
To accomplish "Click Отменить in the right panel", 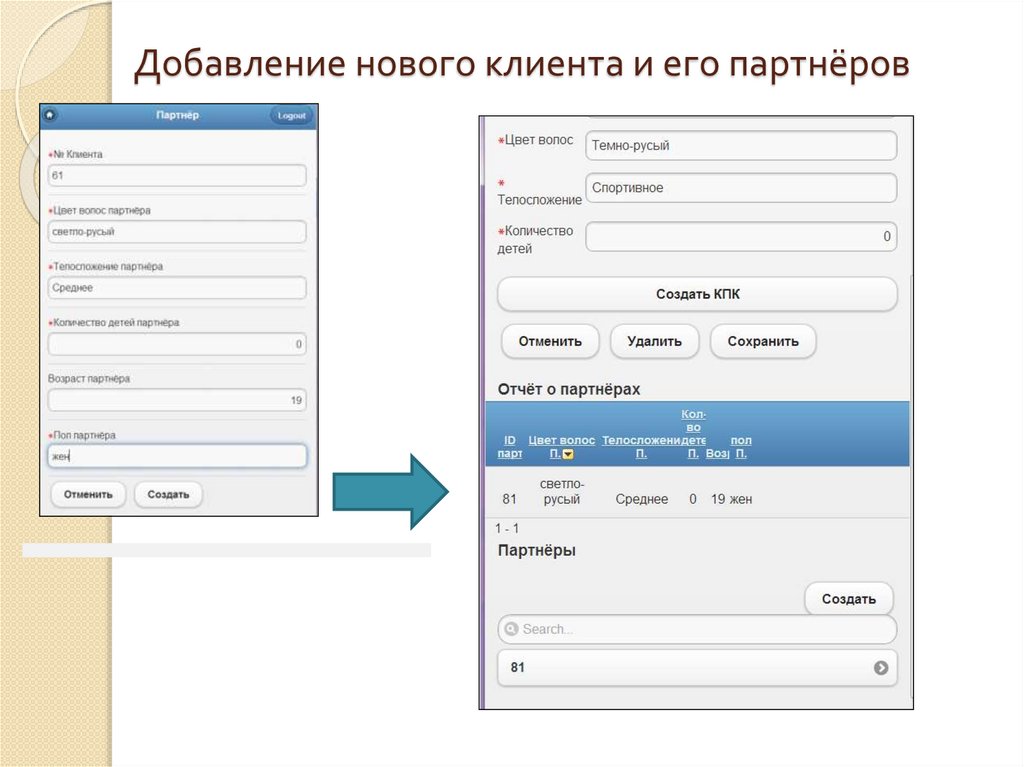I will click(x=549, y=341).
